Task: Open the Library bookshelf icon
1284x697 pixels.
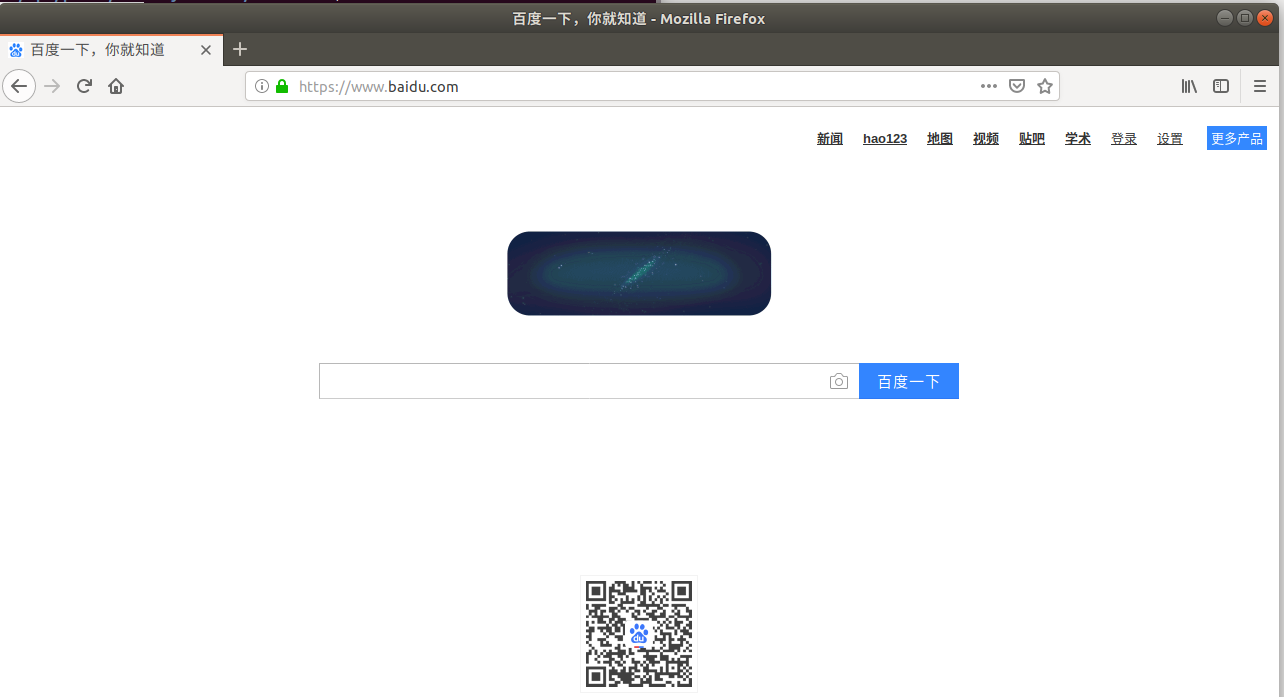Action: coord(1189,86)
